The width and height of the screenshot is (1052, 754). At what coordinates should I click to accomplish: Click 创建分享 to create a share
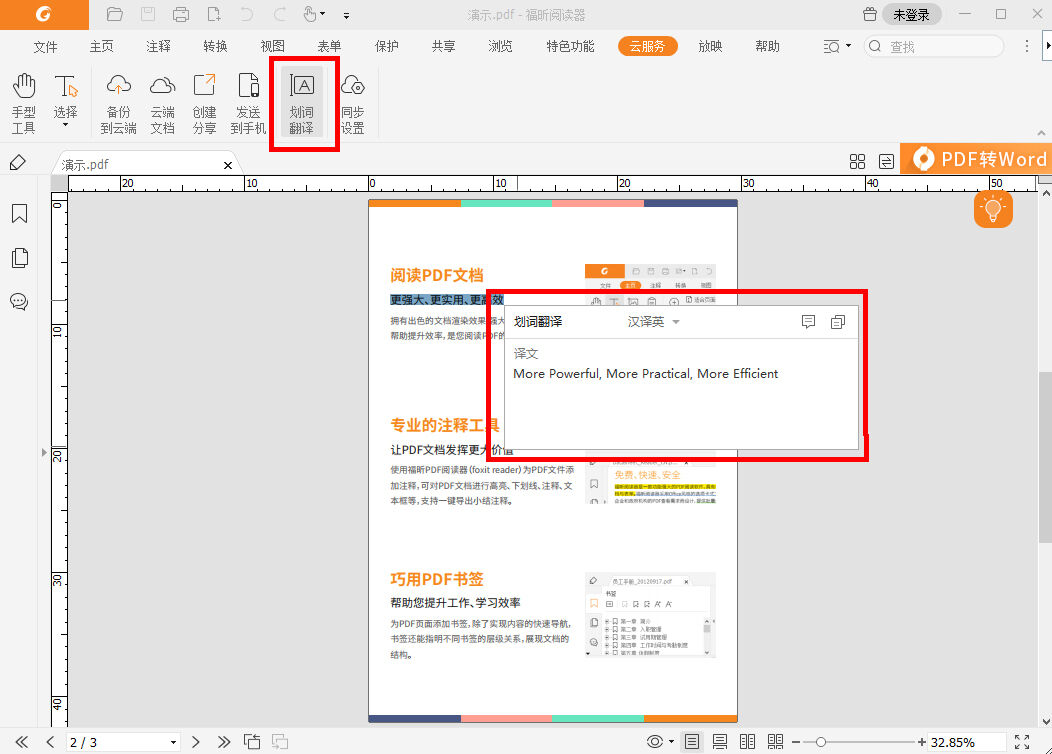tap(204, 100)
